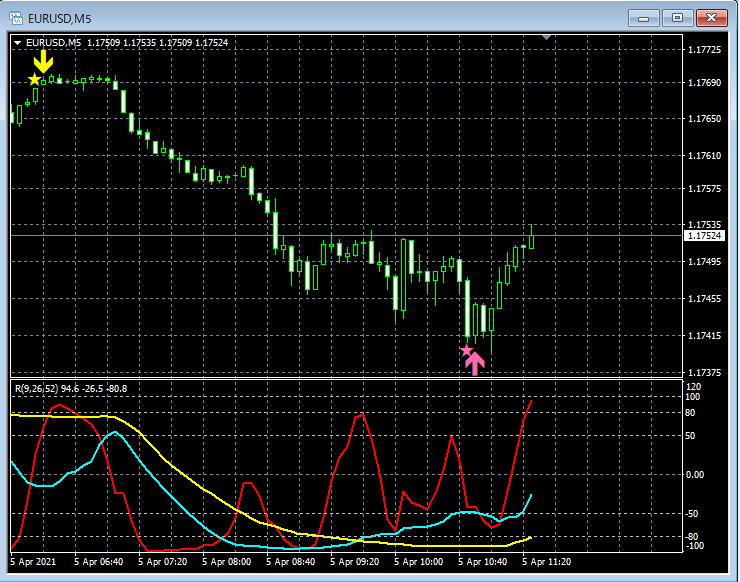
Task: Click the pink star signal marker
Action: (466, 350)
